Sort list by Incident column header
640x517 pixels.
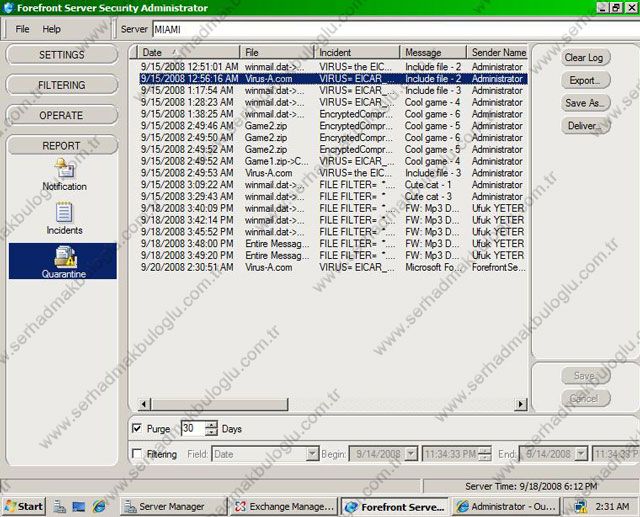(x=357, y=52)
